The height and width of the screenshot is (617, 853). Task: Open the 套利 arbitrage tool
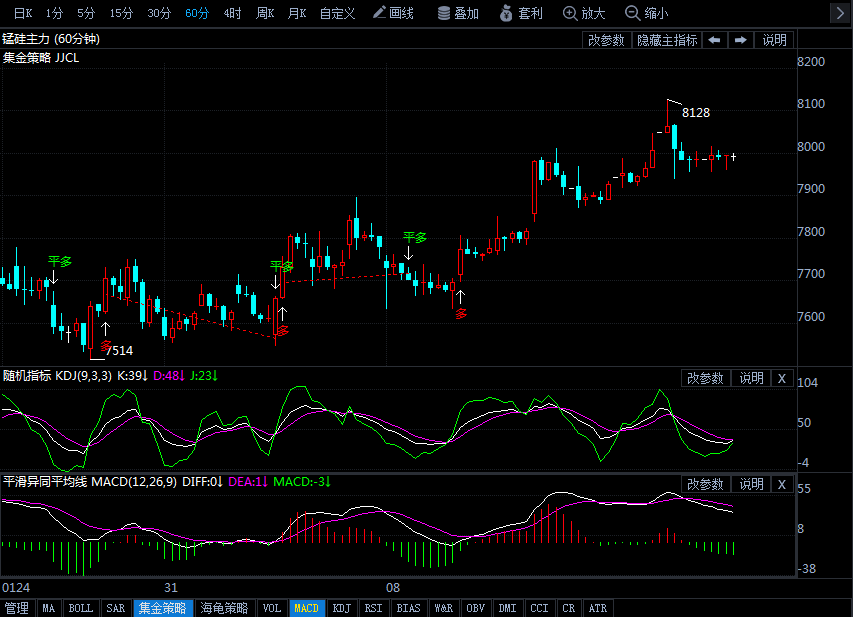pyautogui.click(x=521, y=13)
